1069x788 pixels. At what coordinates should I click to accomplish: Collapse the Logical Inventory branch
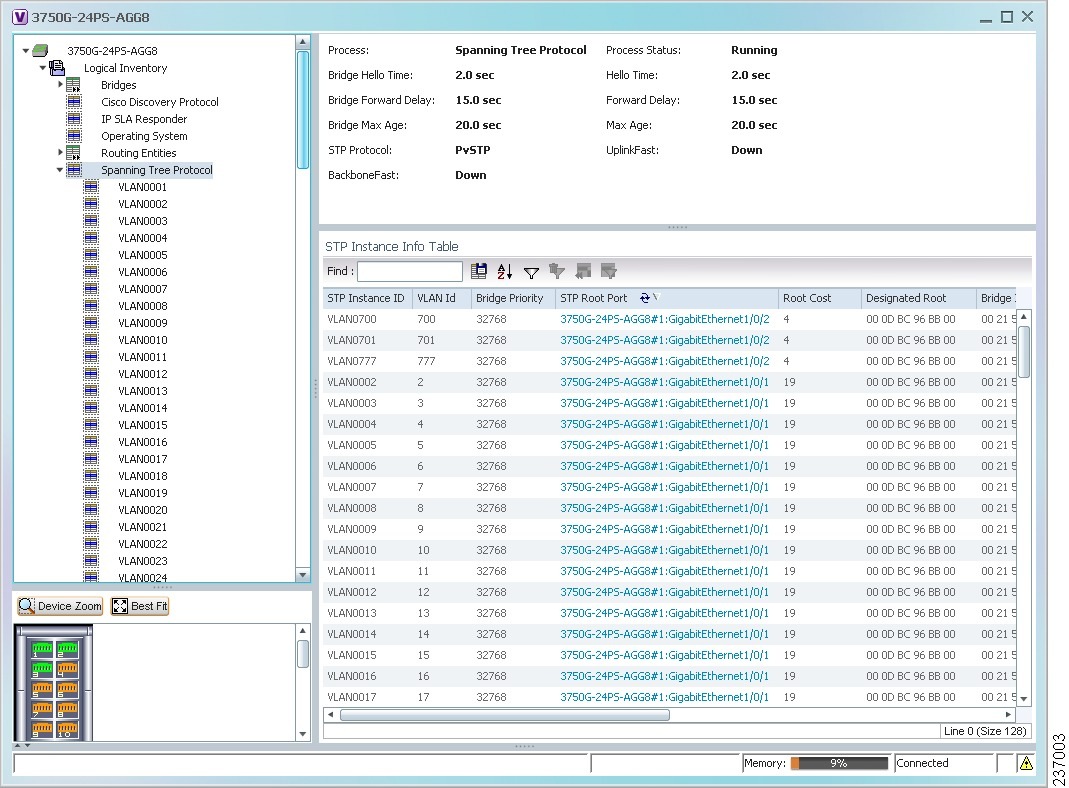(43, 68)
